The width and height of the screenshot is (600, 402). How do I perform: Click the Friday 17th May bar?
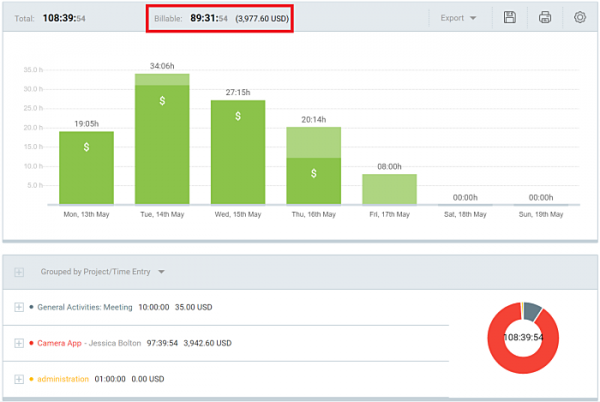389,189
